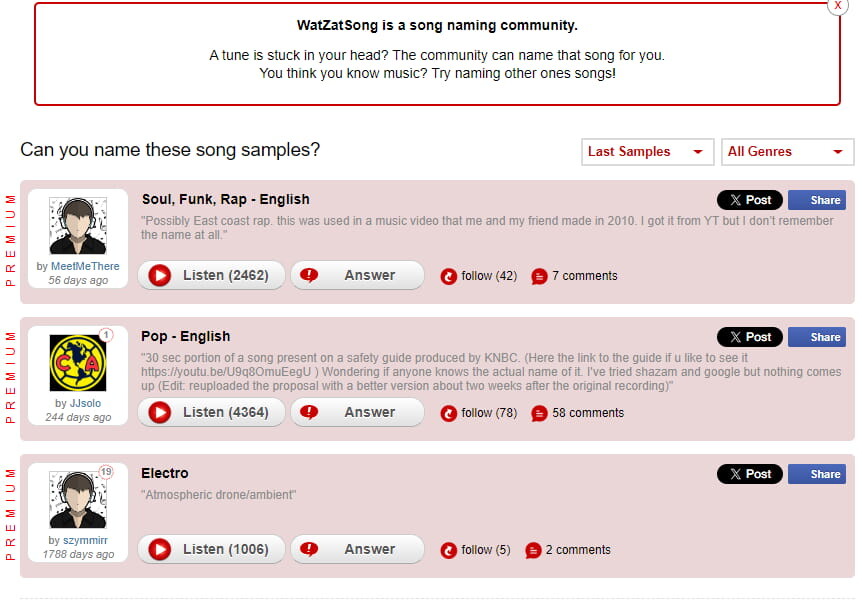Post the Soul, Funk, Rap sample to X

(749, 200)
